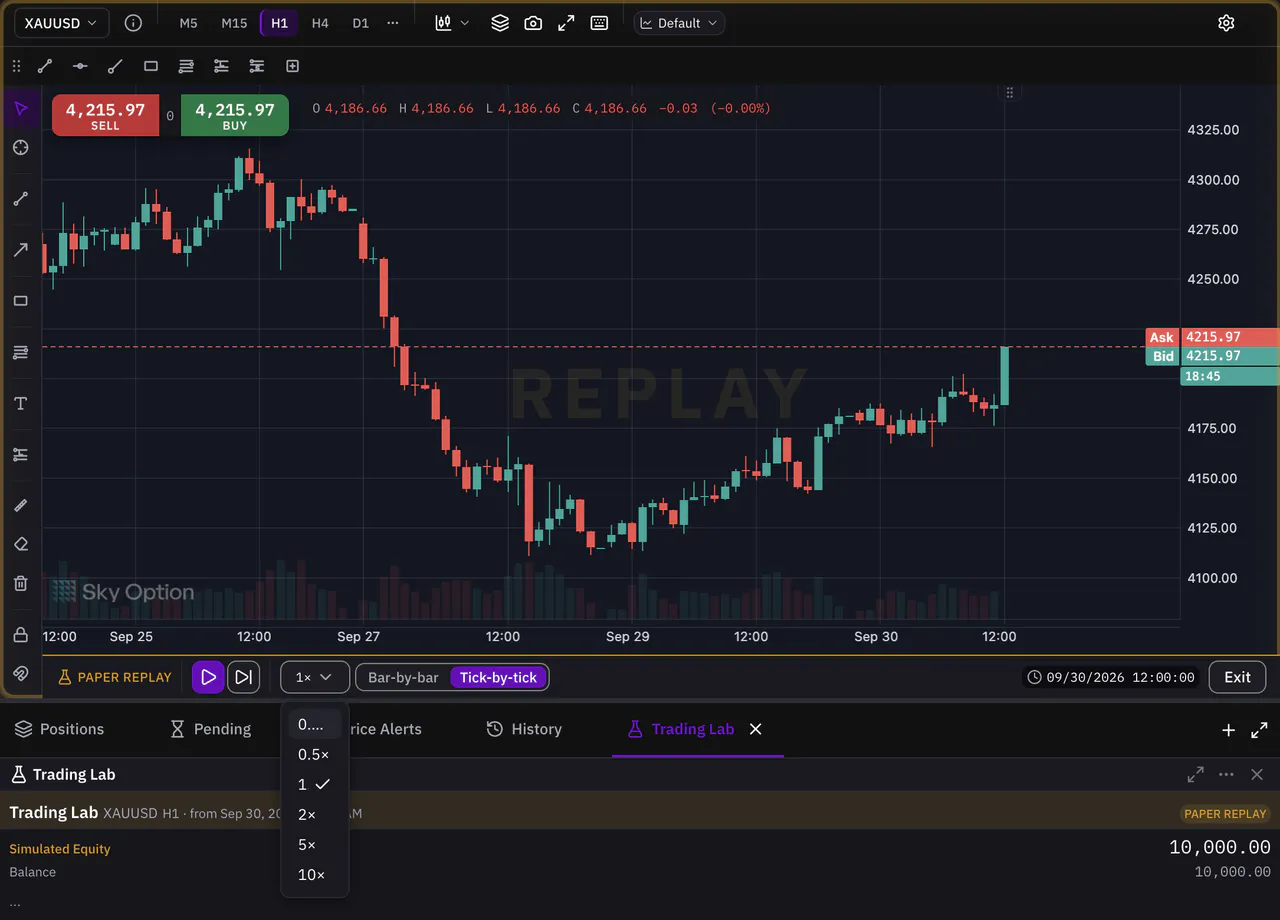Open more timeframes ellipsis menu
The height and width of the screenshot is (920, 1280).
[392, 23]
